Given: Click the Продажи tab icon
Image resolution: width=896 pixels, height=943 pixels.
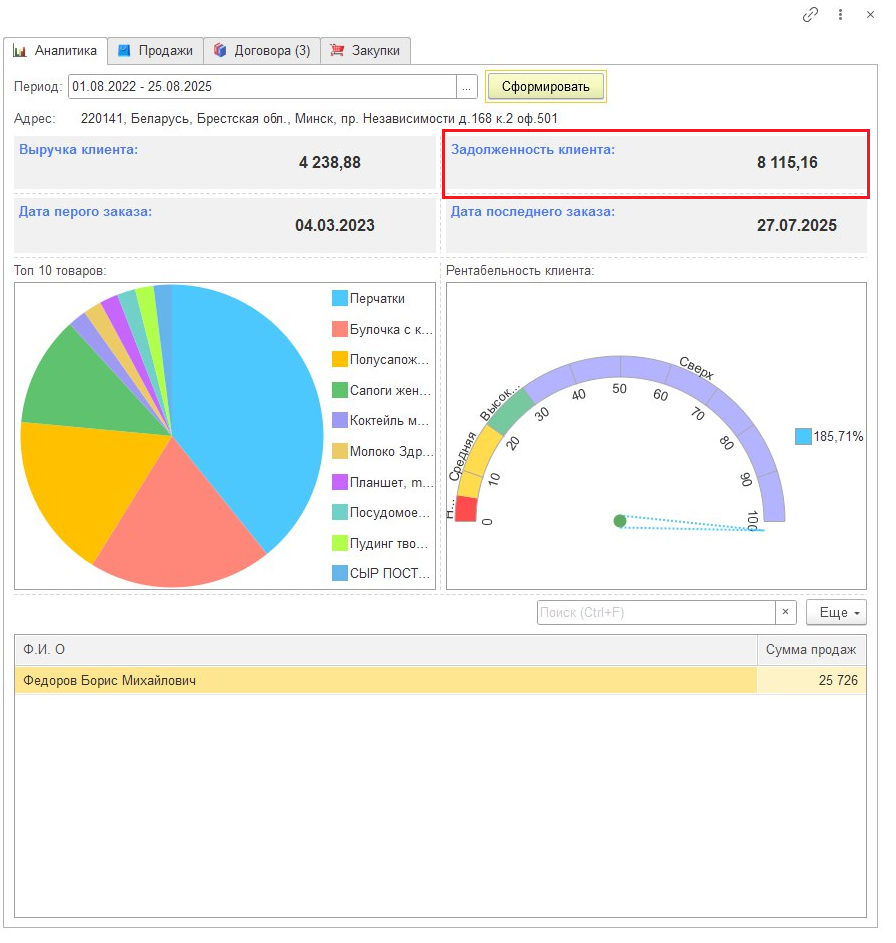Looking at the screenshot, I should [x=125, y=50].
